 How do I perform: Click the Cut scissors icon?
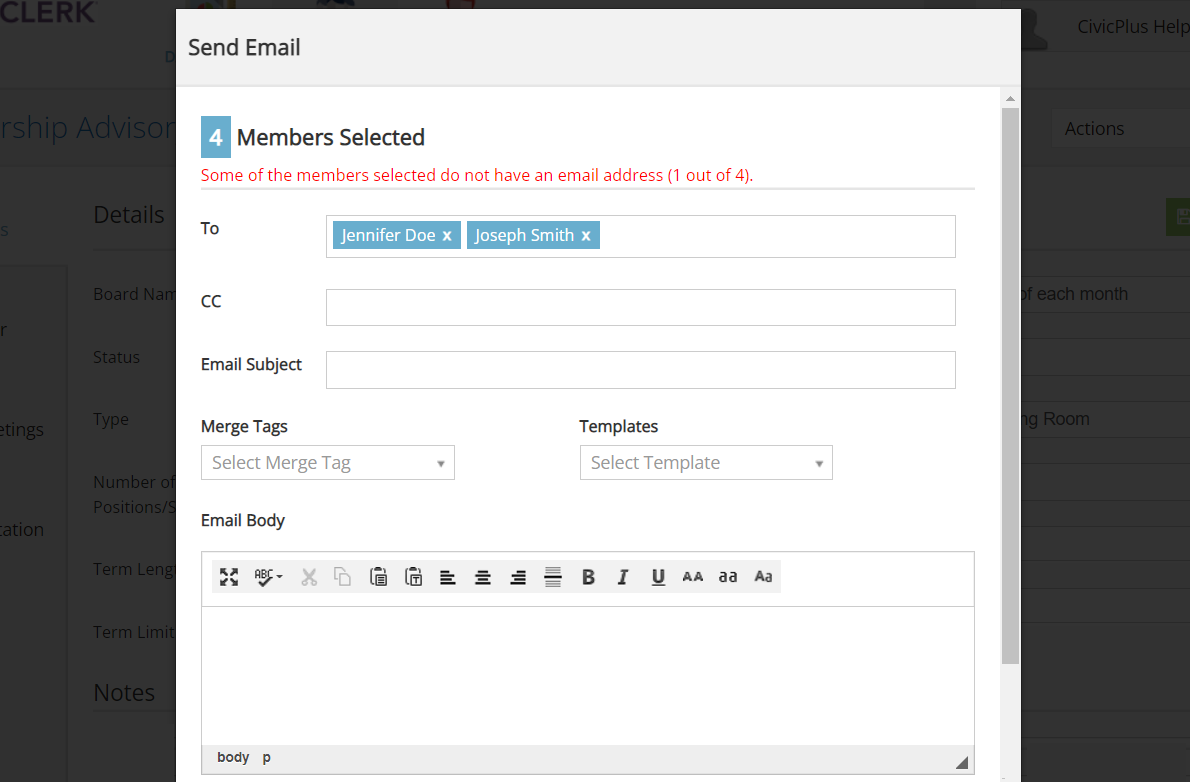tap(309, 577)
